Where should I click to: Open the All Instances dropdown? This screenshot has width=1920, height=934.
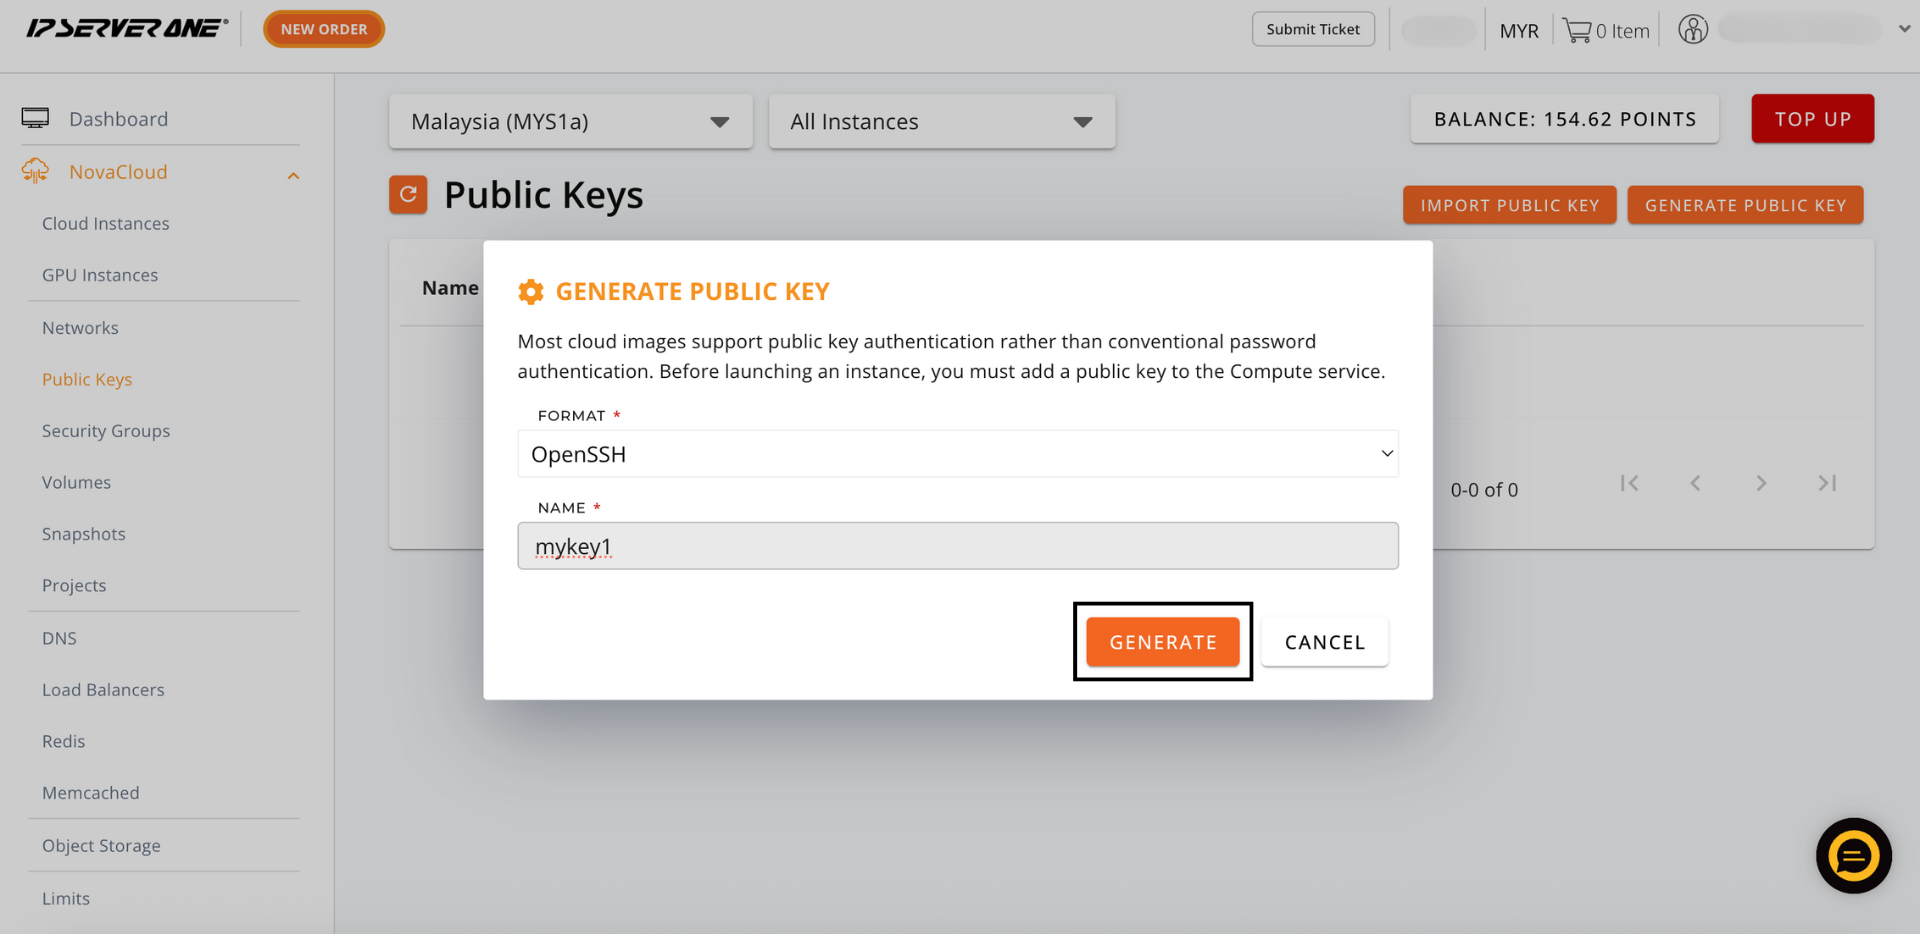click(942, 122)
